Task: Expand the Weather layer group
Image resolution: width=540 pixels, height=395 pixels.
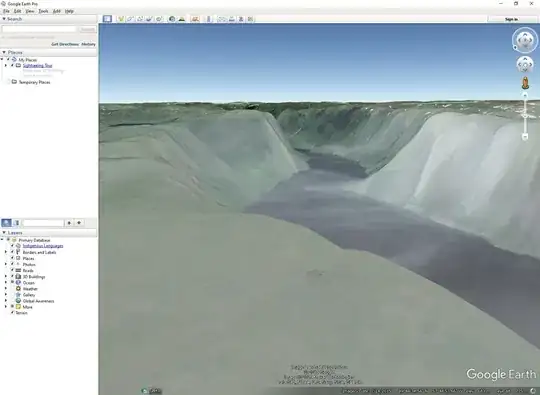Action: (x=6, y=289)
